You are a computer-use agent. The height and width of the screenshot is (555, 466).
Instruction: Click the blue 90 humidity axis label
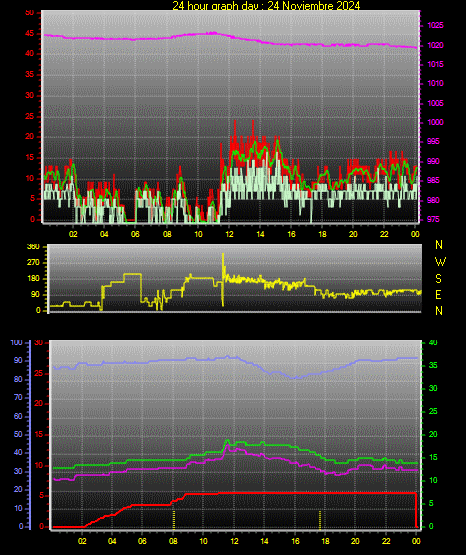click(x=18, y=361)
